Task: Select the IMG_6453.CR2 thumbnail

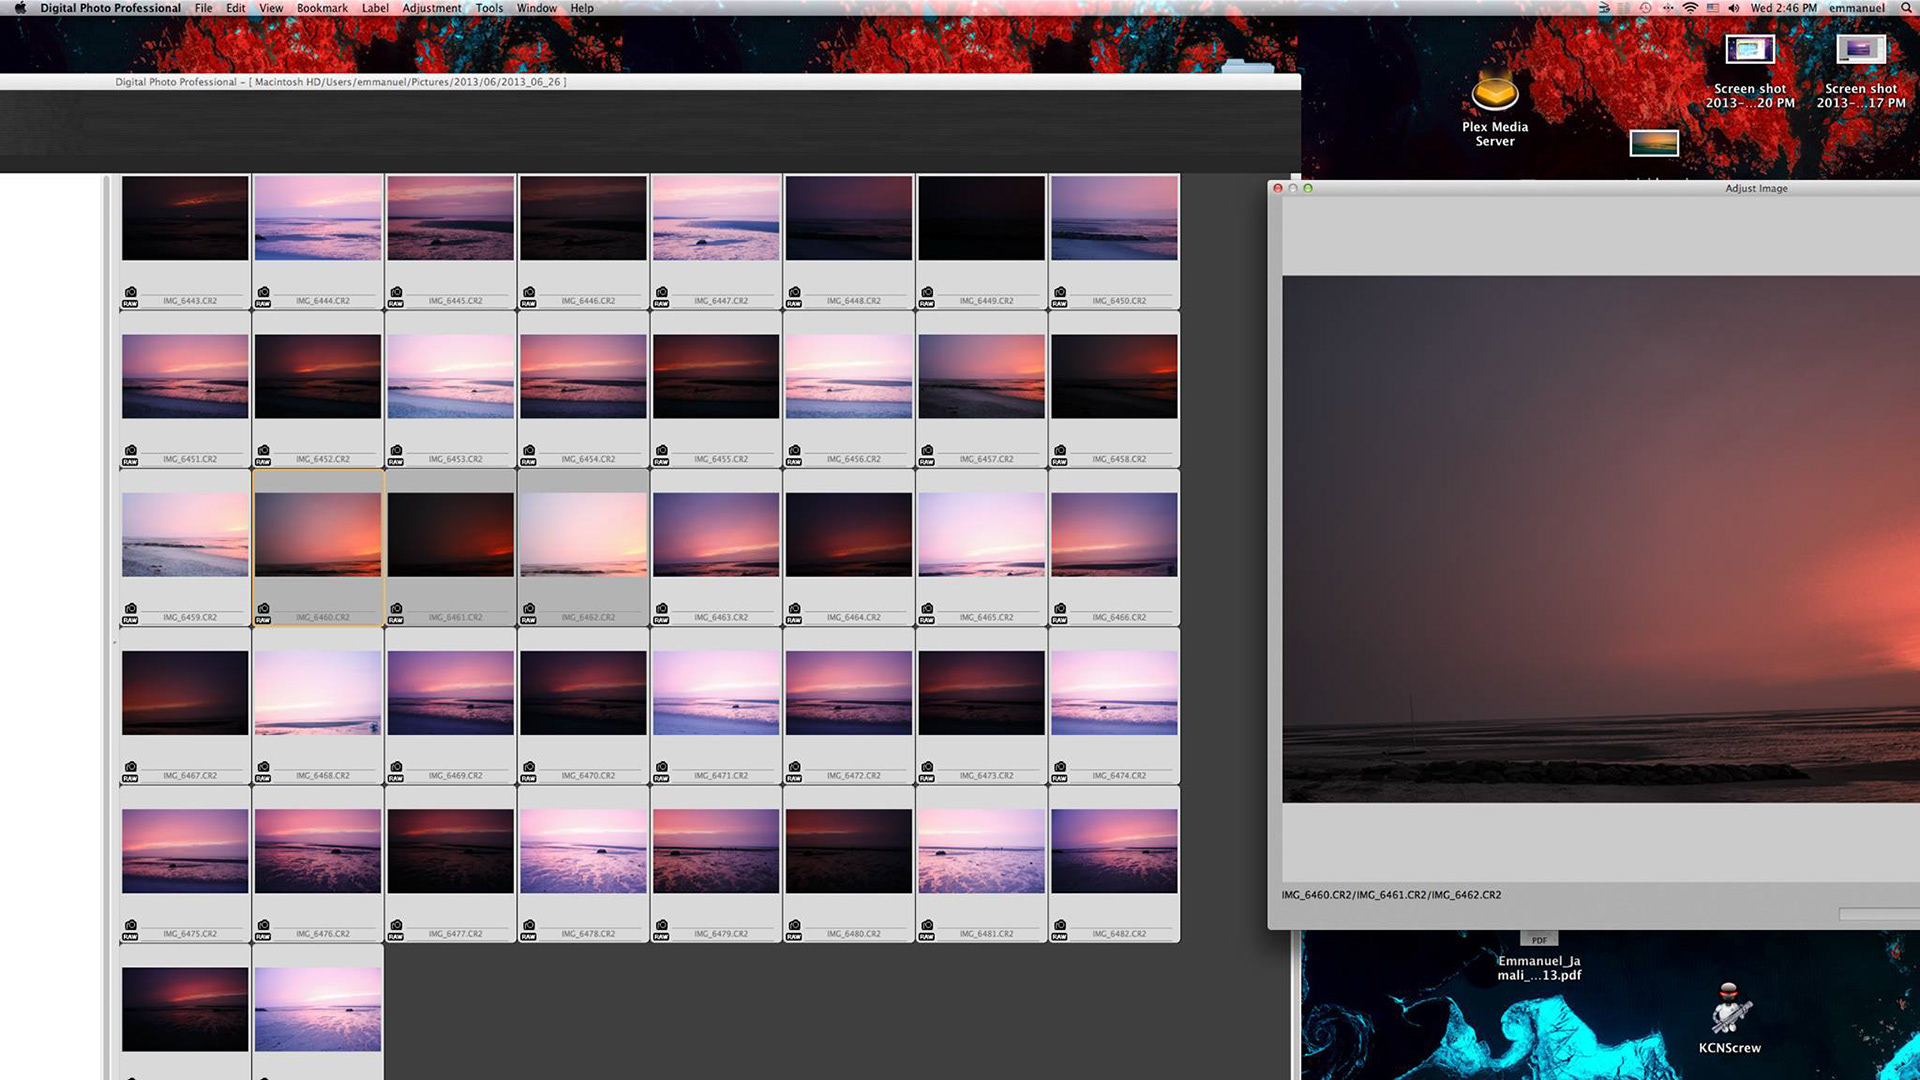Action: click(x=450, y=376)
